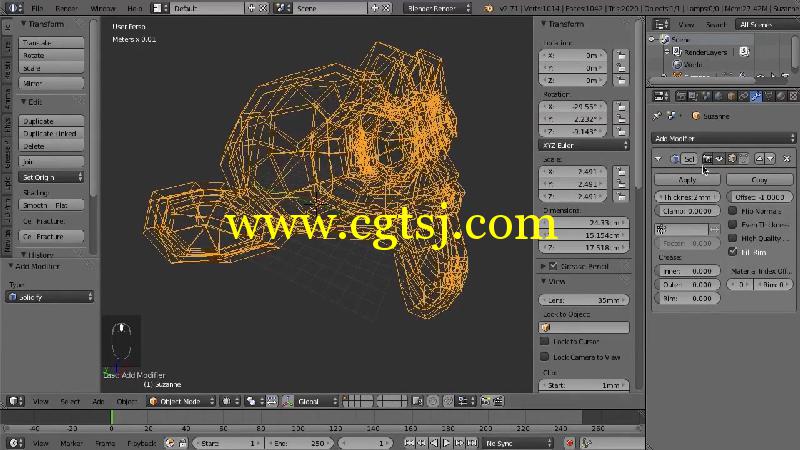The image size is (800, 450).
Task: Enable High Quality Normals checkbox
Action: [x=733, y=238]
